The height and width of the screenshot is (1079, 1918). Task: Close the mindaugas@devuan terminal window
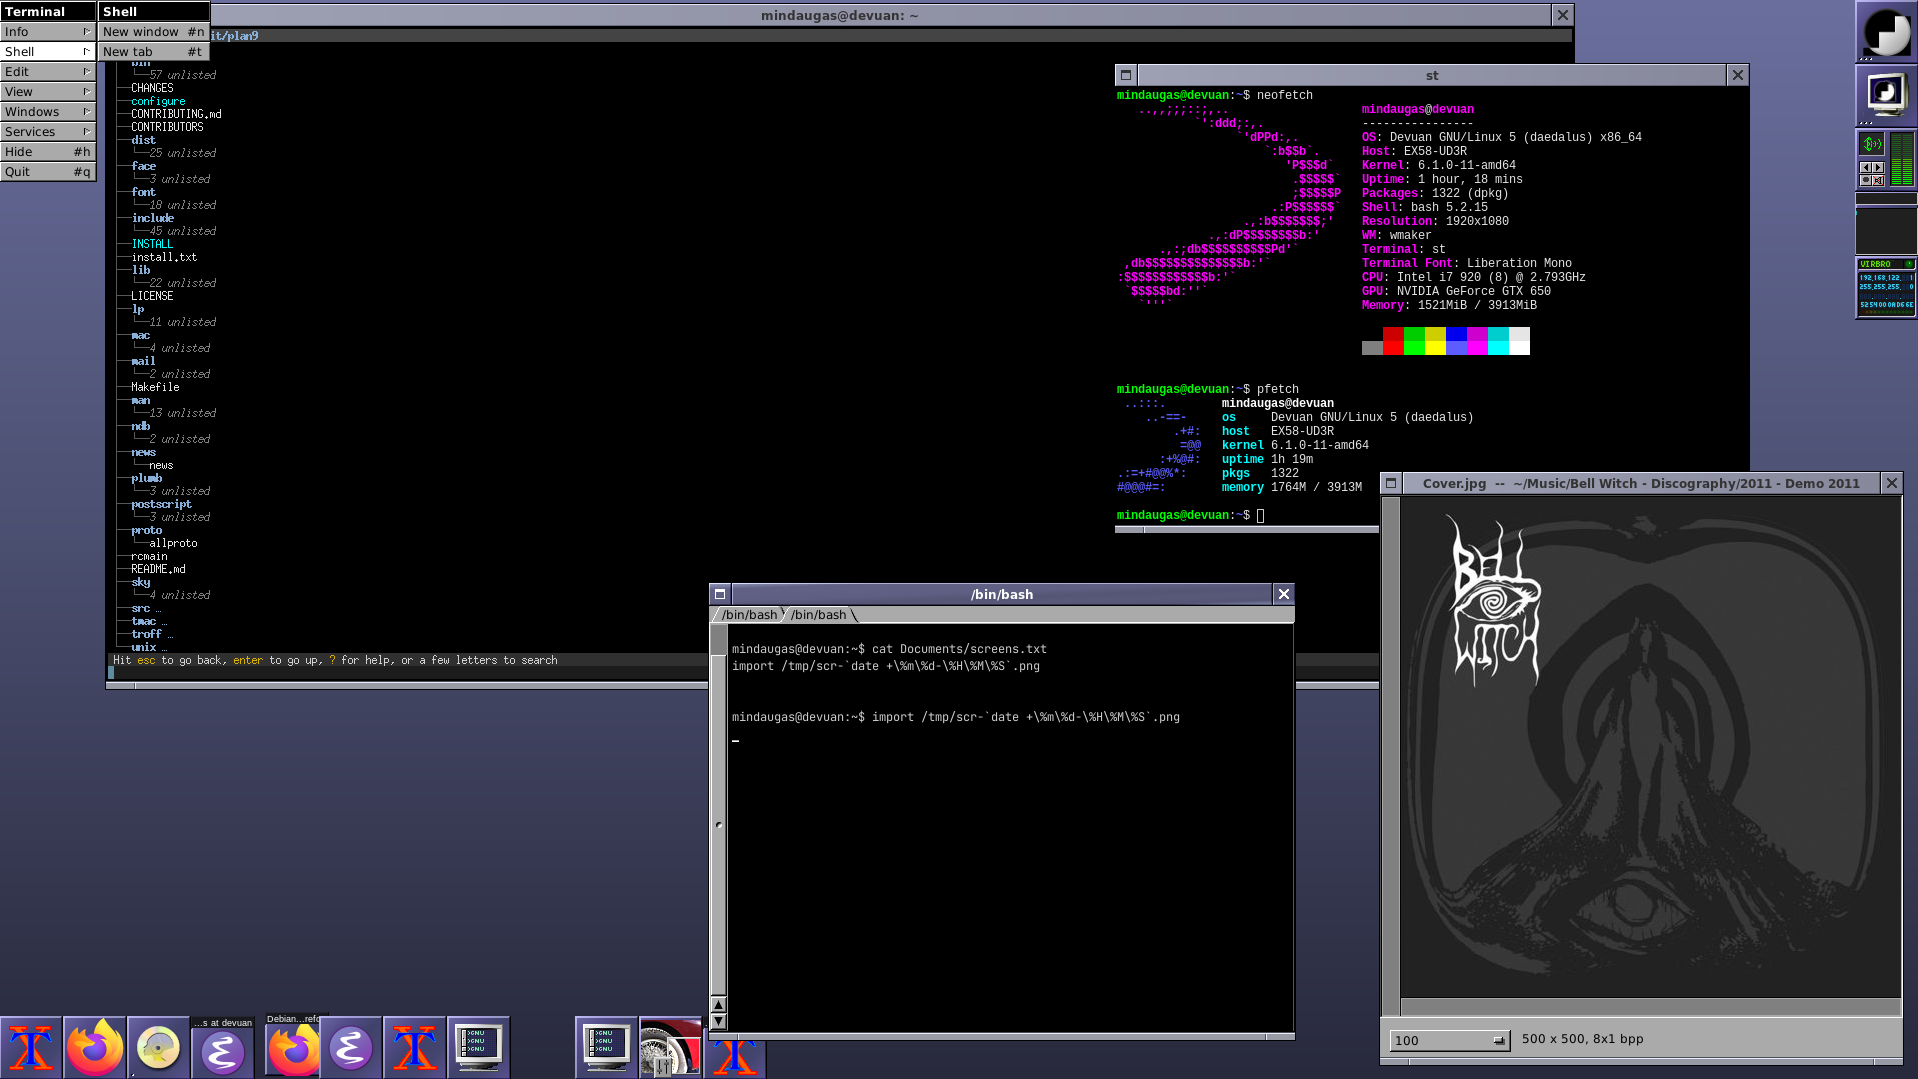[x=1563, y=15]
